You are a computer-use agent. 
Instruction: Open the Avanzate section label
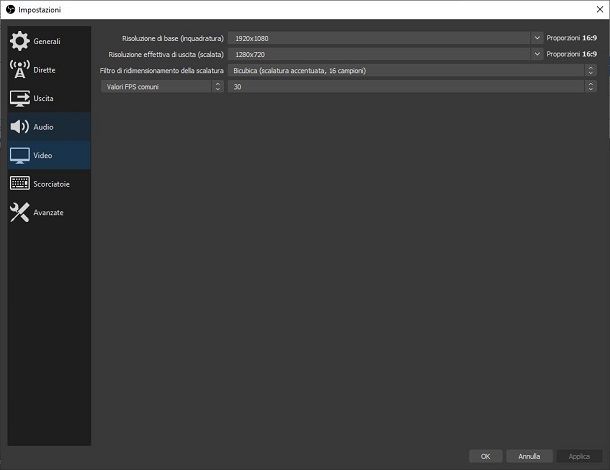point(48,212)
